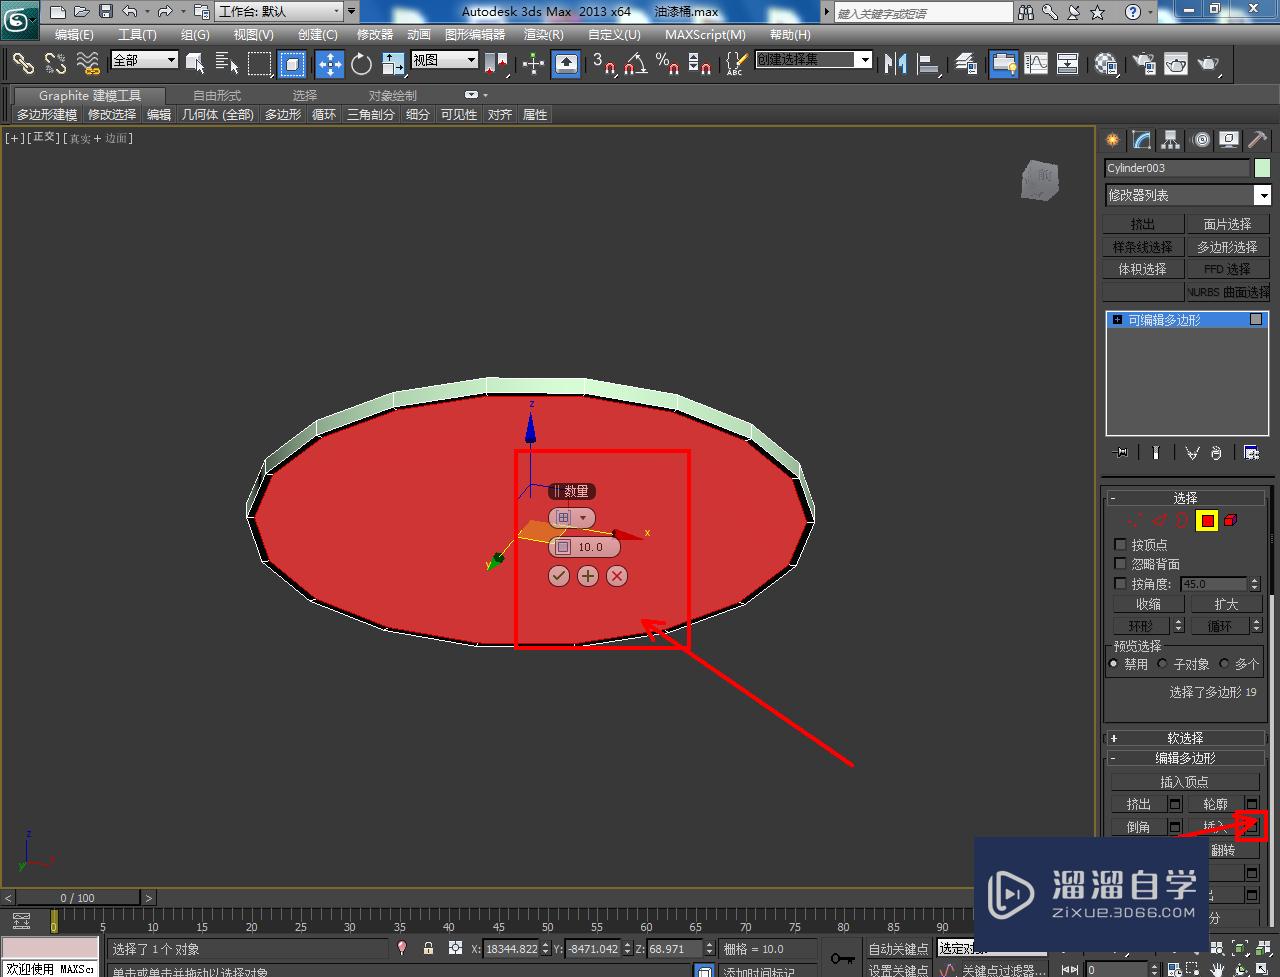Confirm caddy with the OK checkmark

point(559,576)
